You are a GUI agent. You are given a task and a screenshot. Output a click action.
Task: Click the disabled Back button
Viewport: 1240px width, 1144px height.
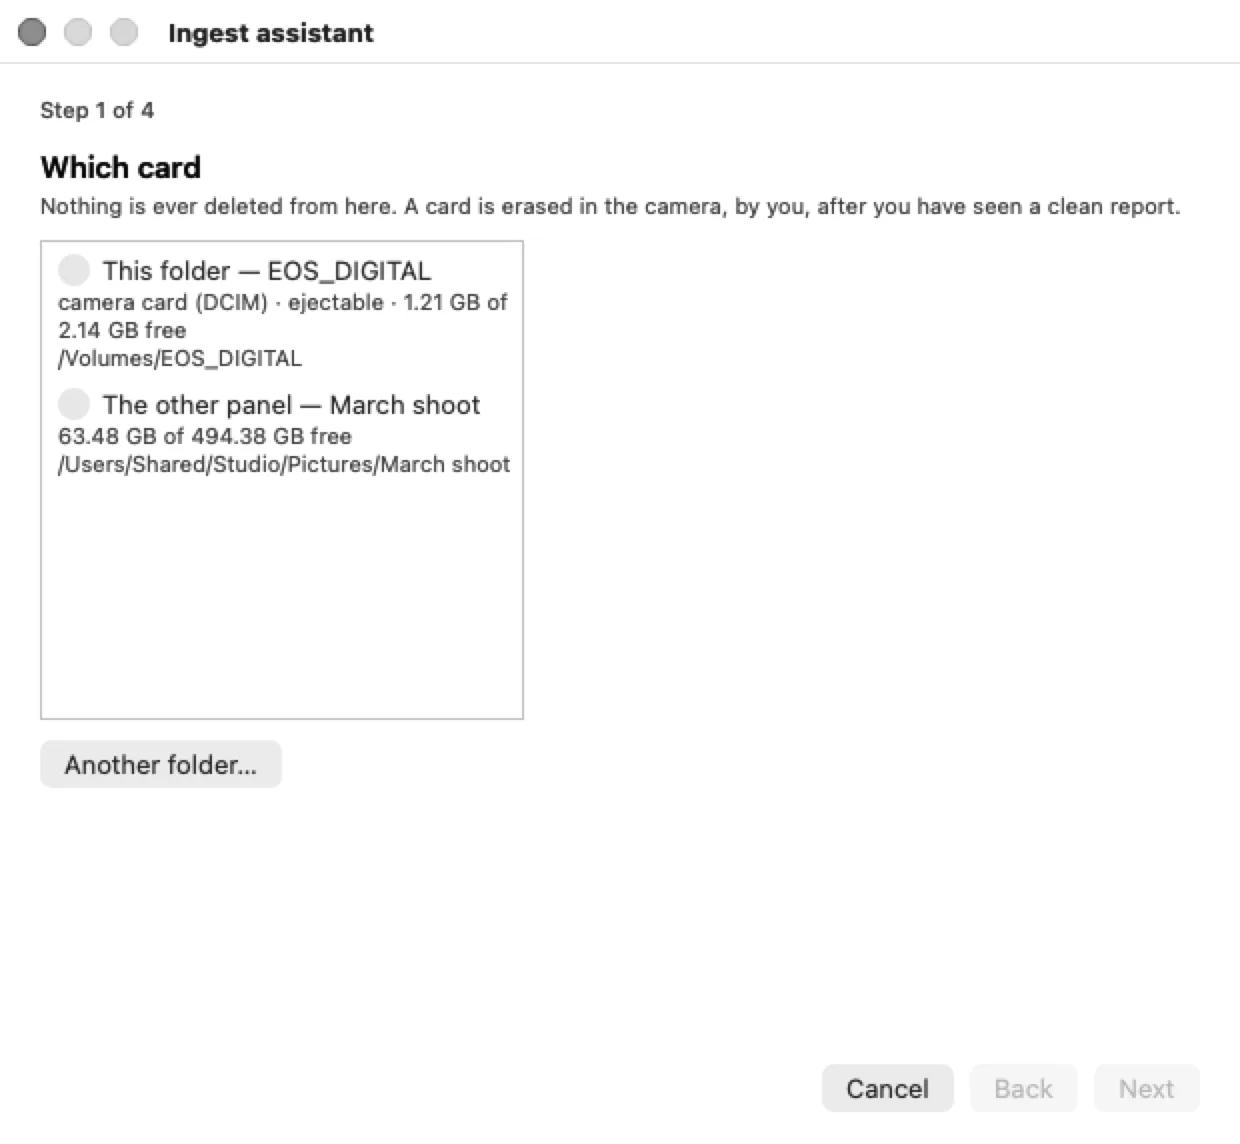point(1023,1088)
